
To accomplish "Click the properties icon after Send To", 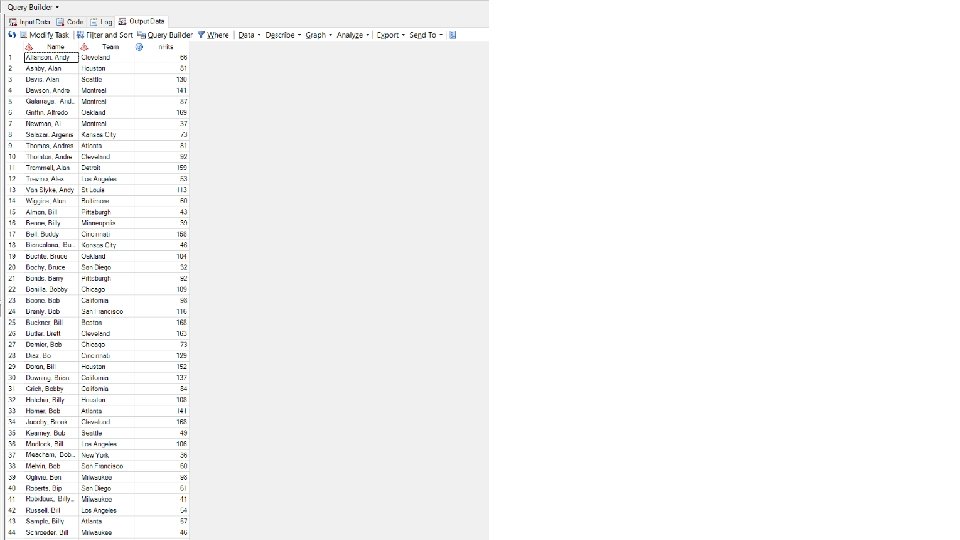I will [452, 35].
